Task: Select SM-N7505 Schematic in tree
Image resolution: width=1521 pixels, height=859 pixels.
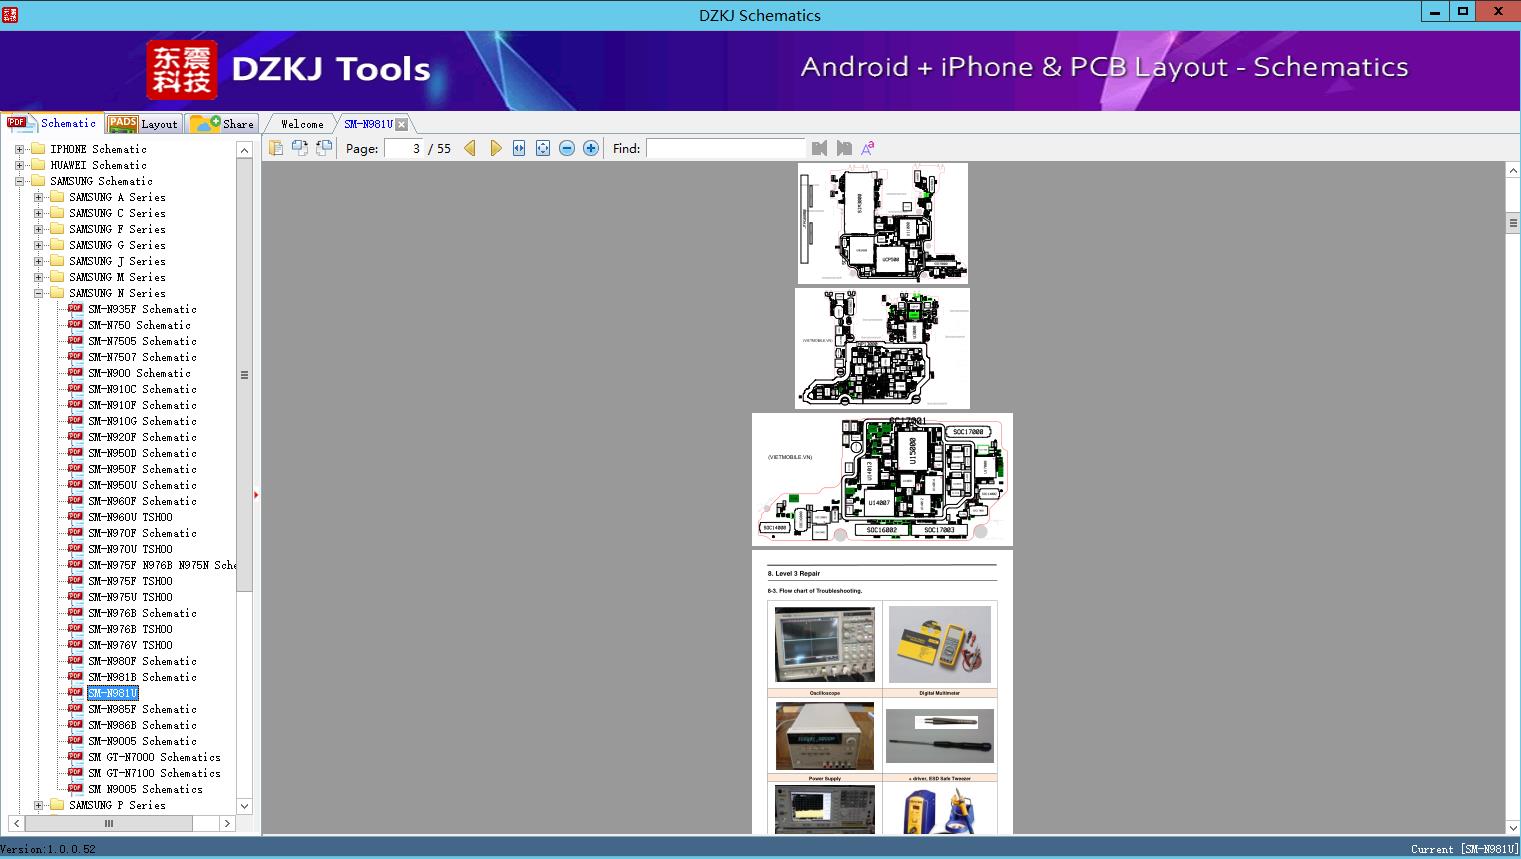Action: (x=142, y=341)
